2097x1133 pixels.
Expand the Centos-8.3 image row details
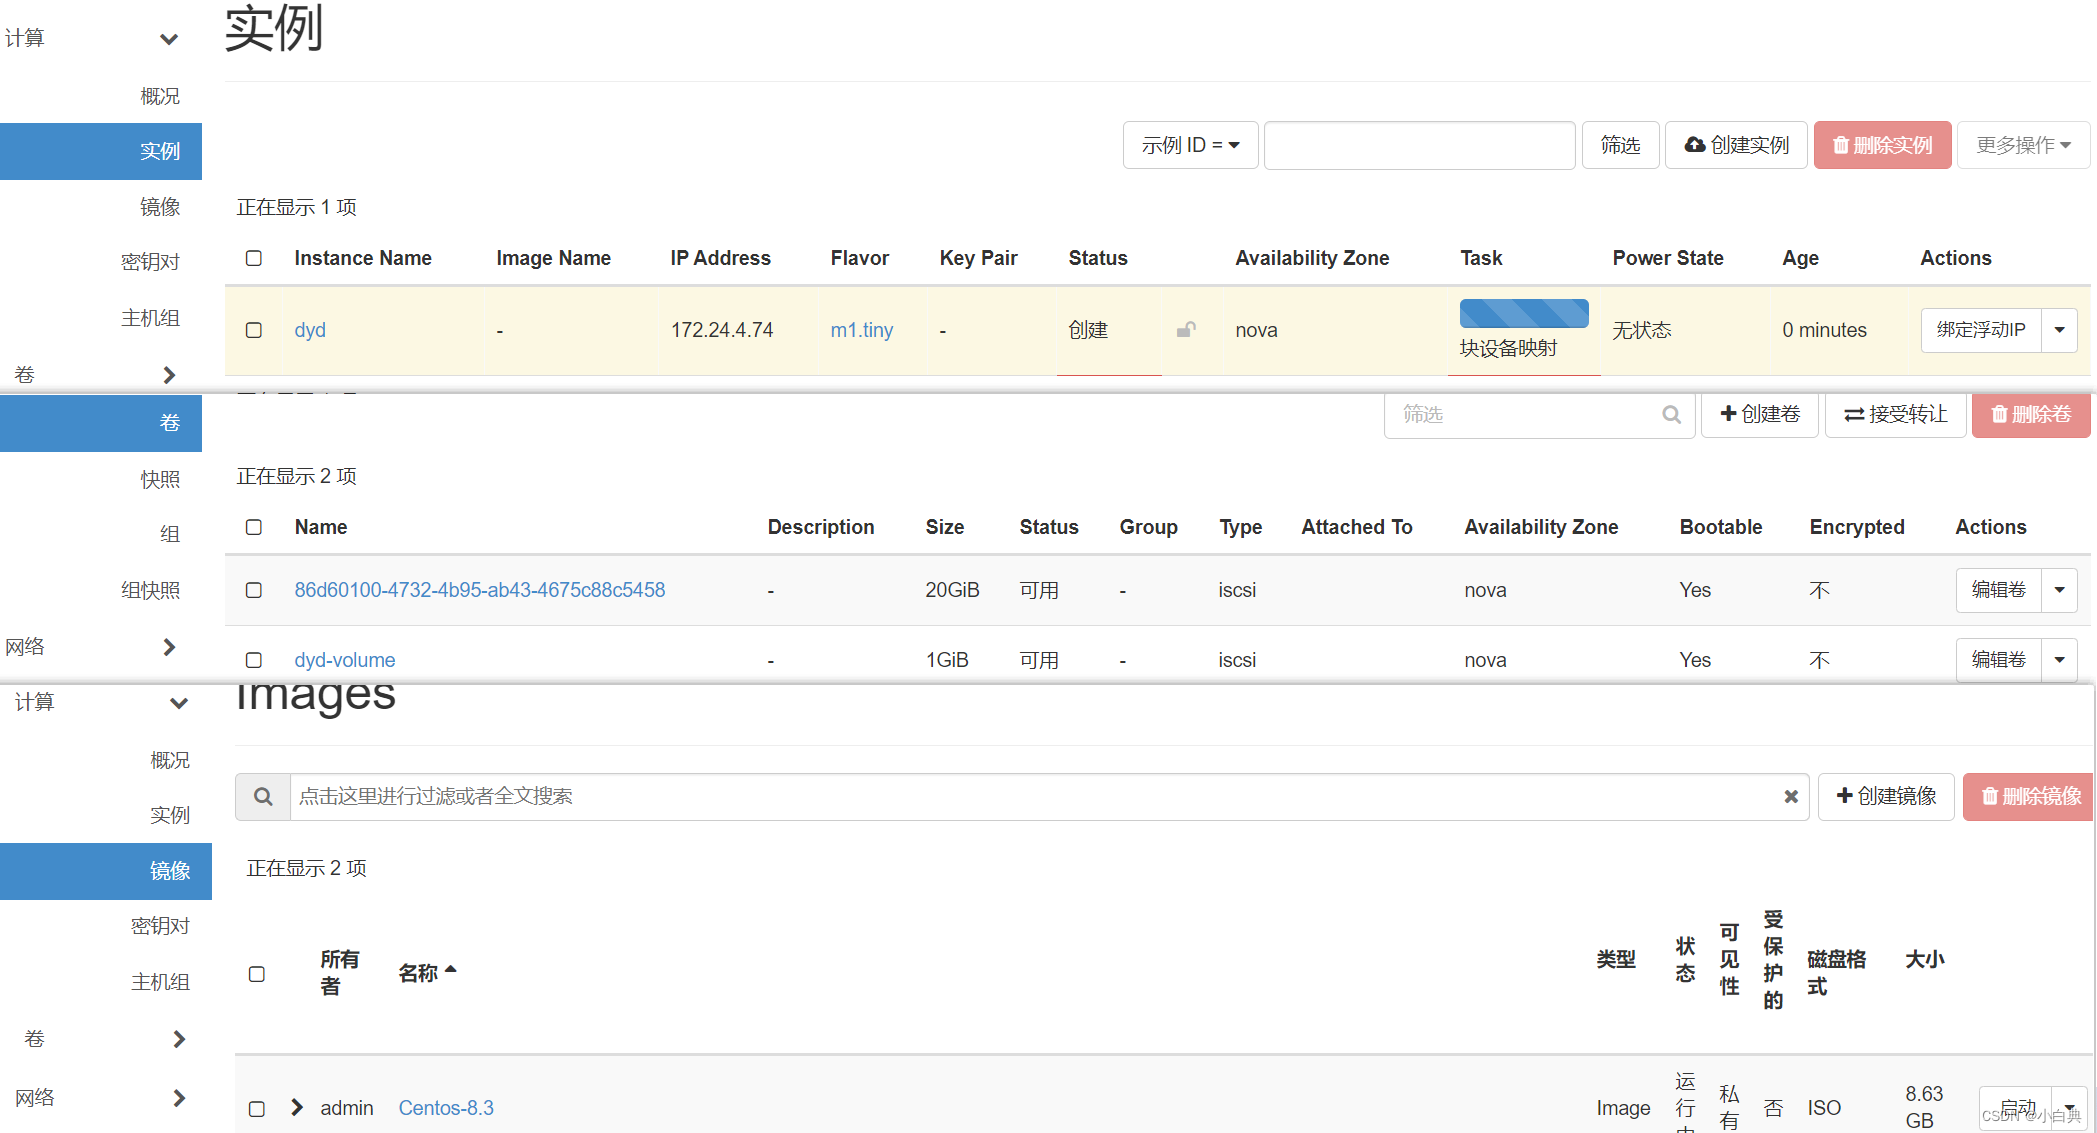[x=296, y=1107]
